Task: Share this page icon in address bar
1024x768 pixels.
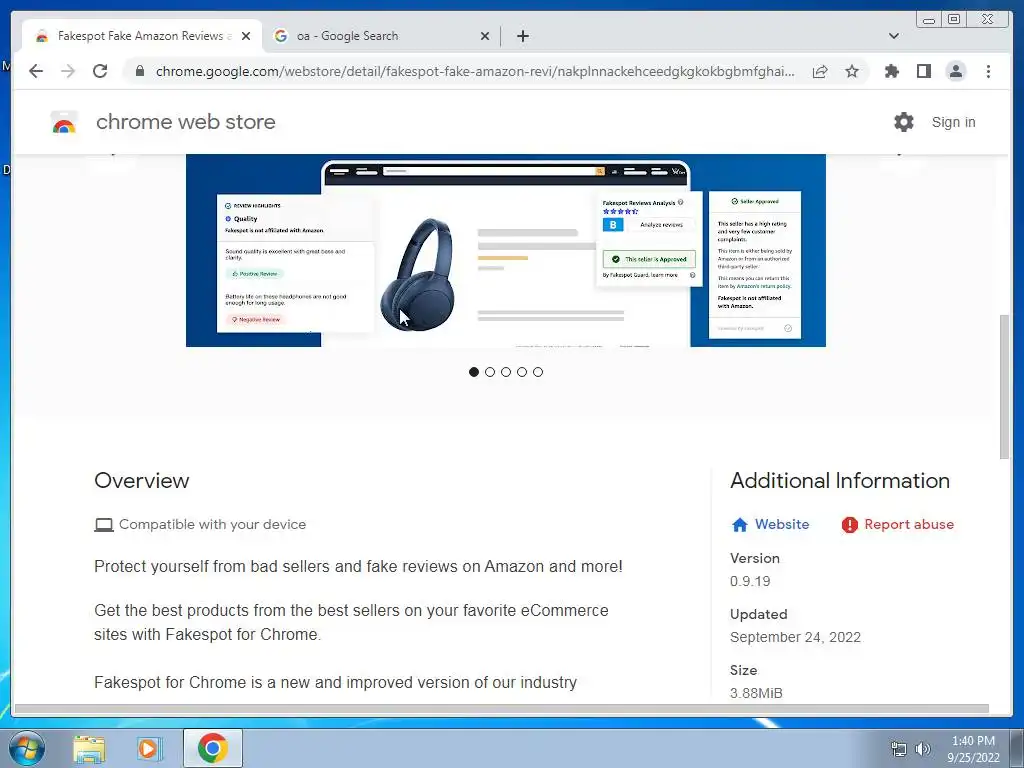Action: pos(820,71)
